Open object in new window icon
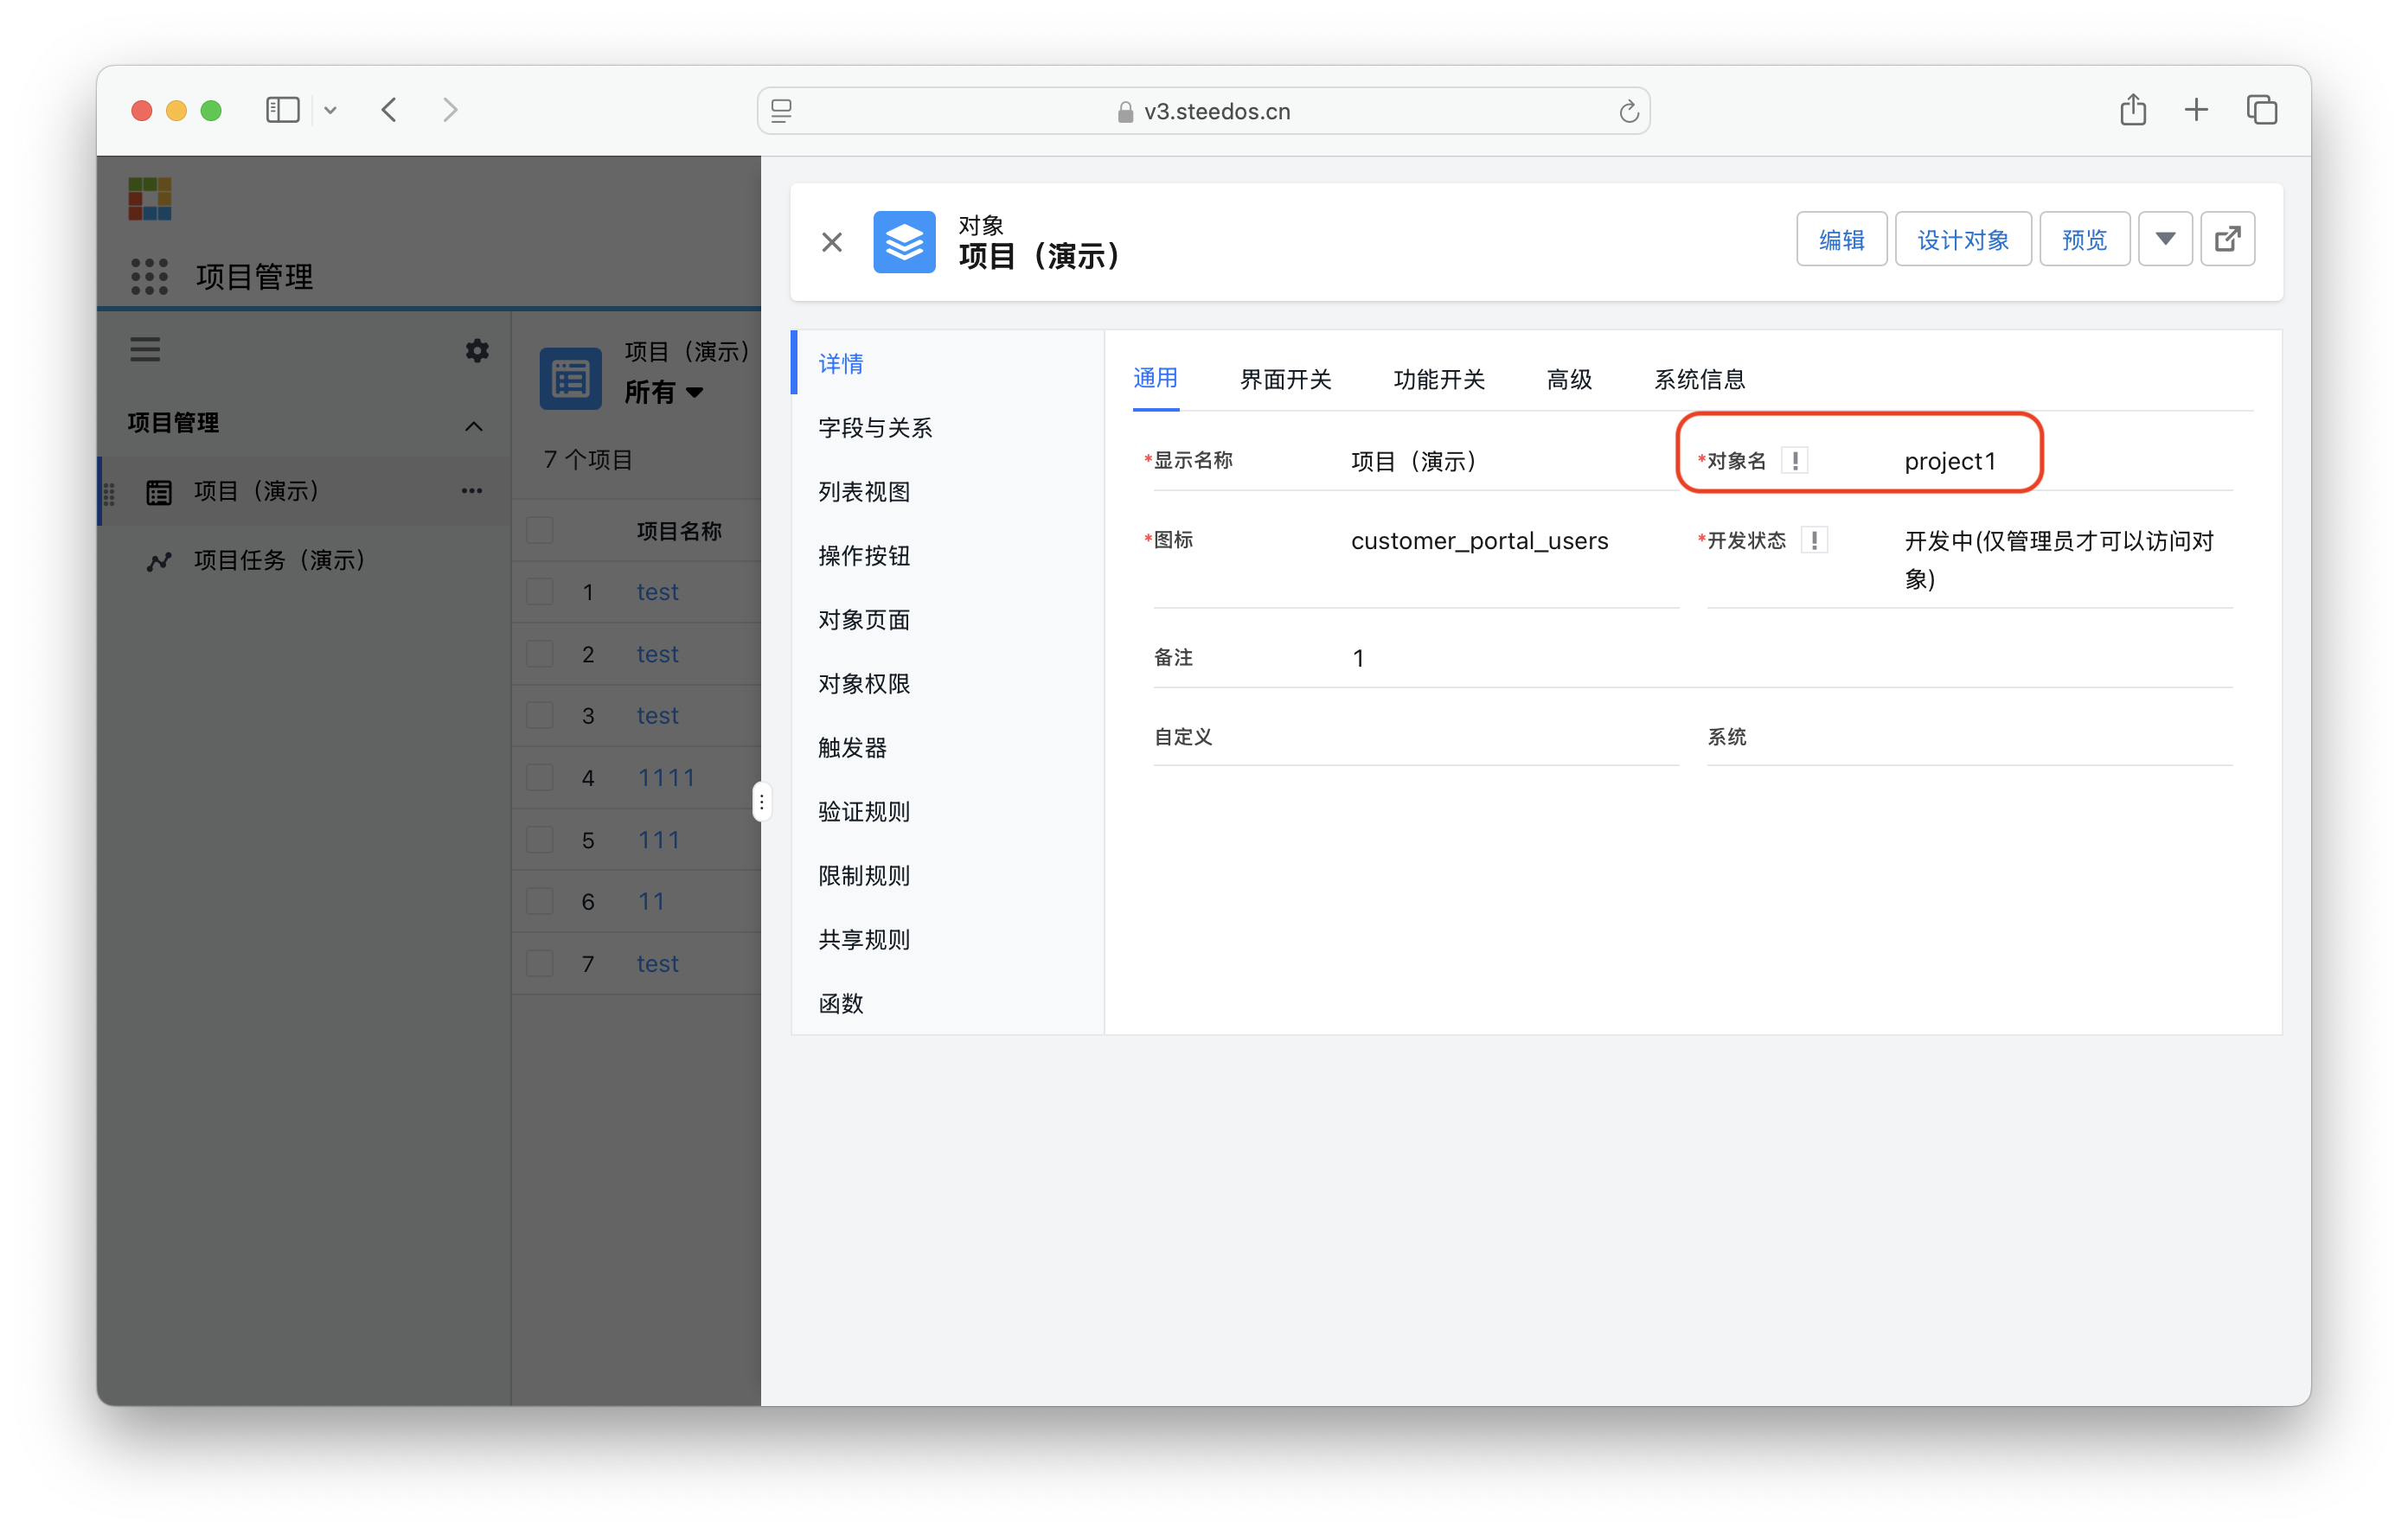 tap(2227, 239)
